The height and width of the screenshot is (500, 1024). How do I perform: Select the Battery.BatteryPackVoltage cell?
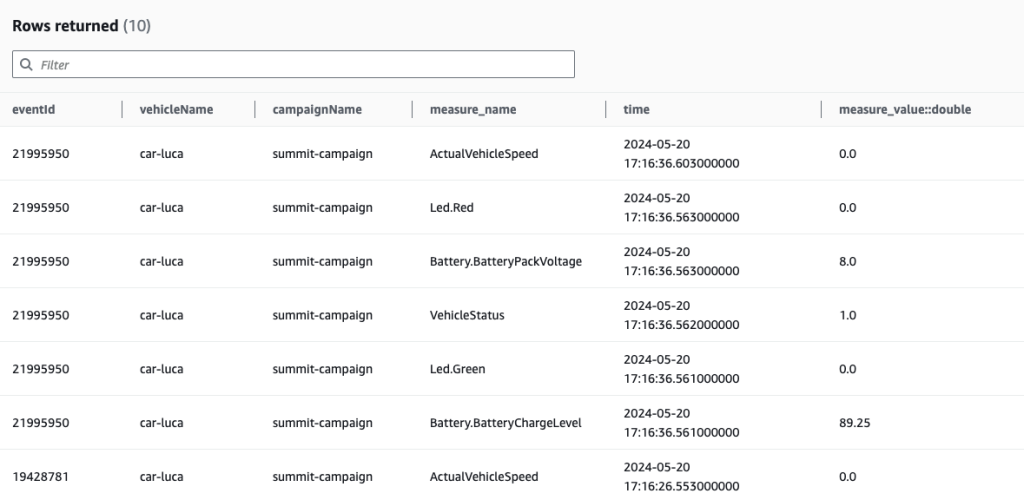coord(505,261)
